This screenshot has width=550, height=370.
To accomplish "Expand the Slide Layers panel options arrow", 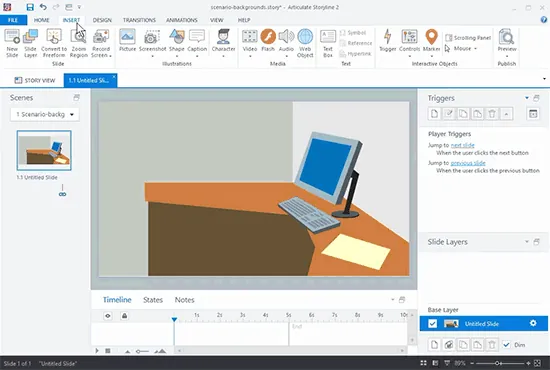I will click(526, 242).
